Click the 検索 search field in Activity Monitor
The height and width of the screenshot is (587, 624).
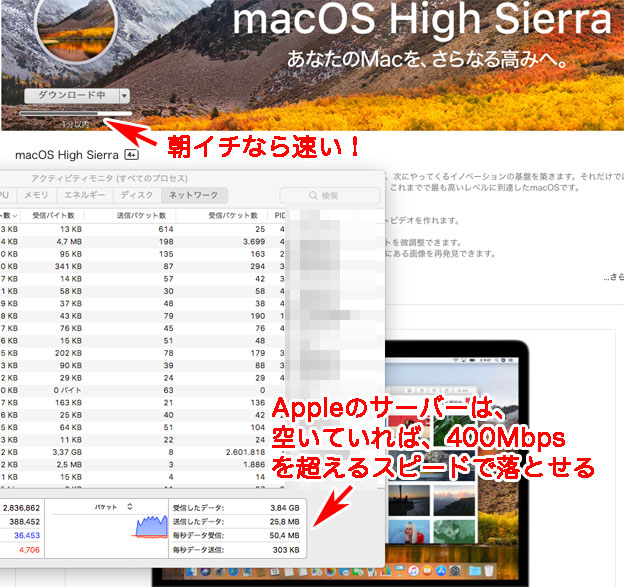click(330, 195)
